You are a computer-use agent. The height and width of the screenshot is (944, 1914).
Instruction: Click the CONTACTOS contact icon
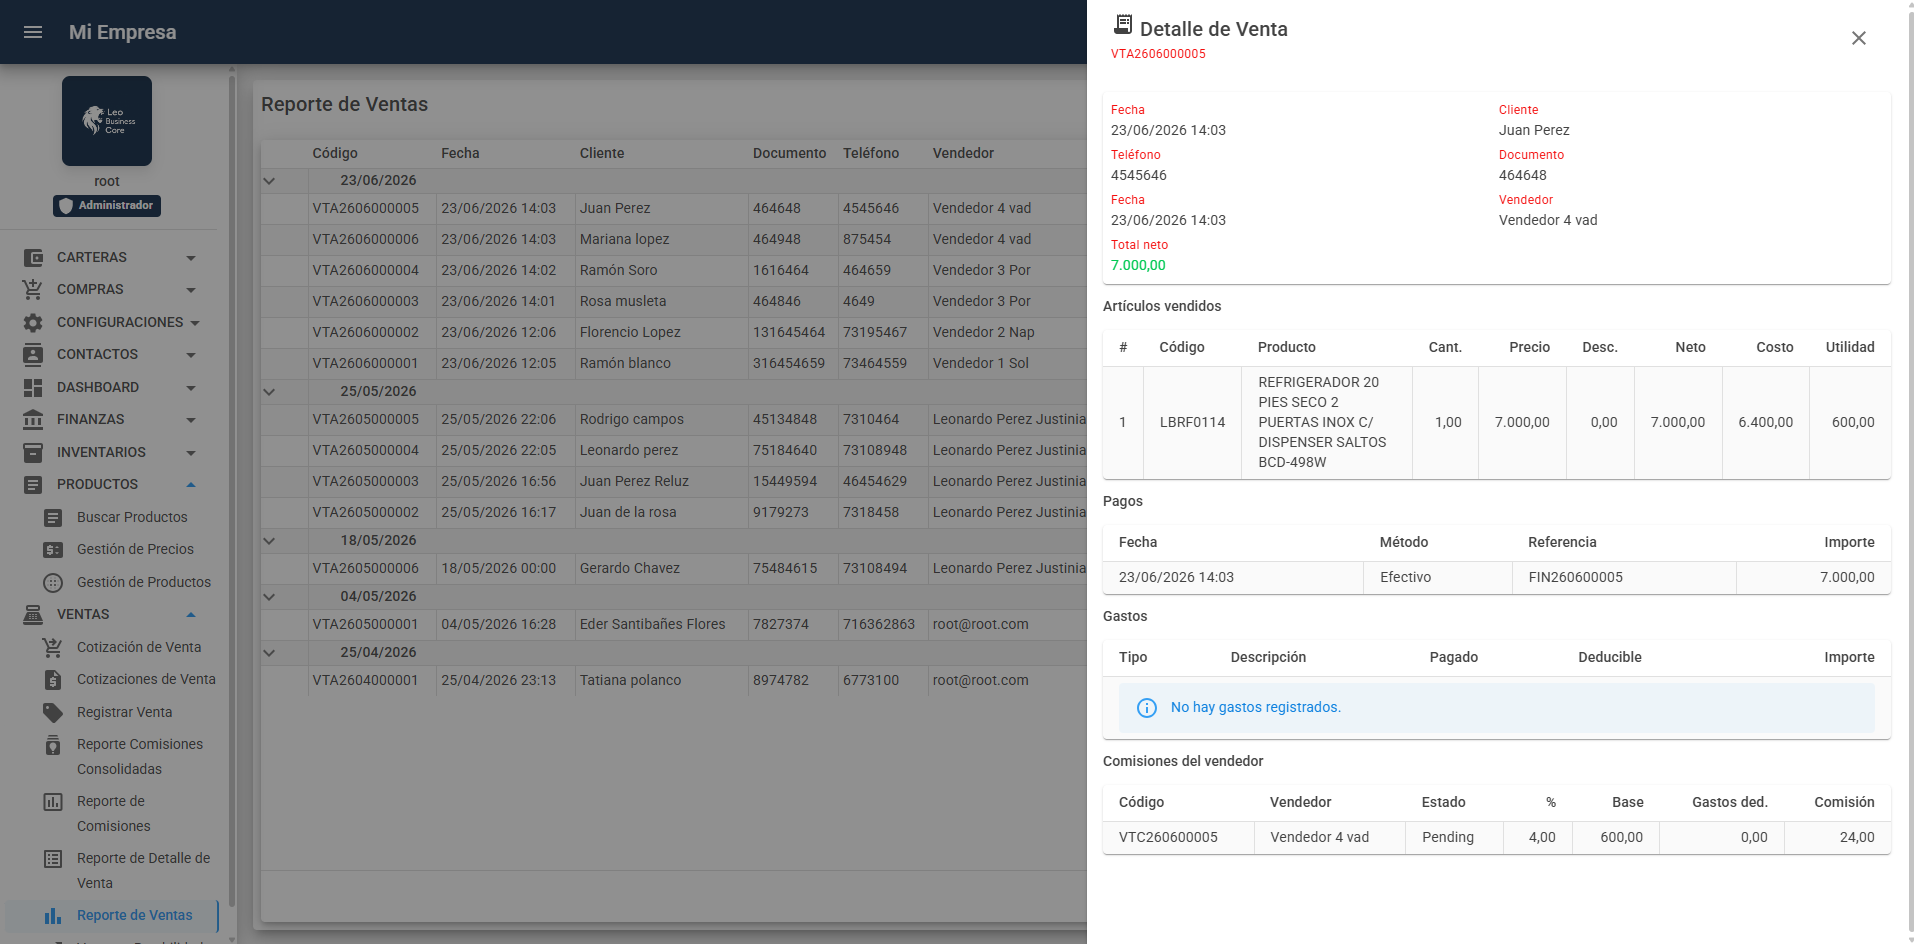click(x=33, y=355)
